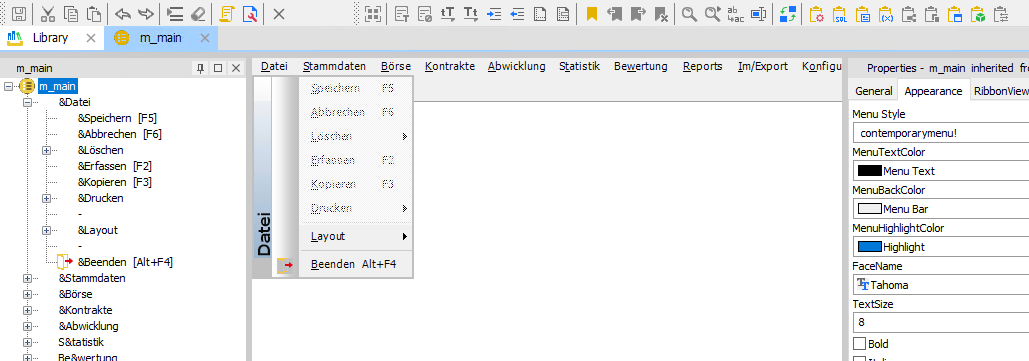This screenshot has width=1029, height=361.
Task: Expand the &Layout tree node
Action: pyautogui.click(x=47, y=230)
